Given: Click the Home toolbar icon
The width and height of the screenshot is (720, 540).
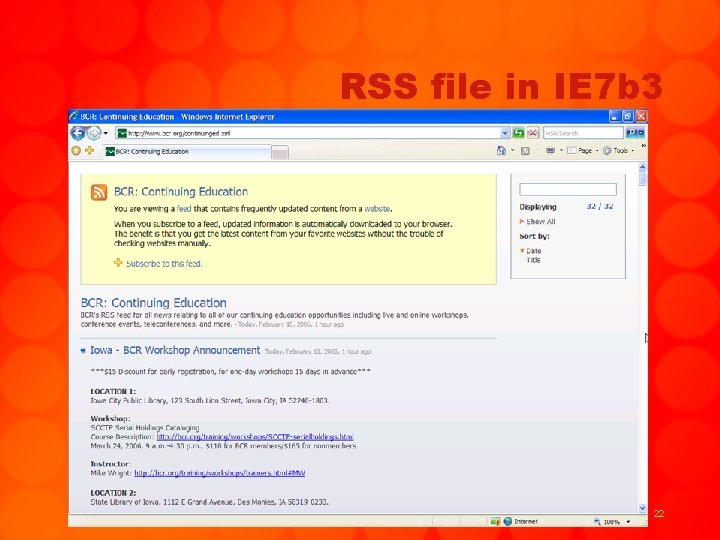Looking at the screenshot, I should click(501, 151).
